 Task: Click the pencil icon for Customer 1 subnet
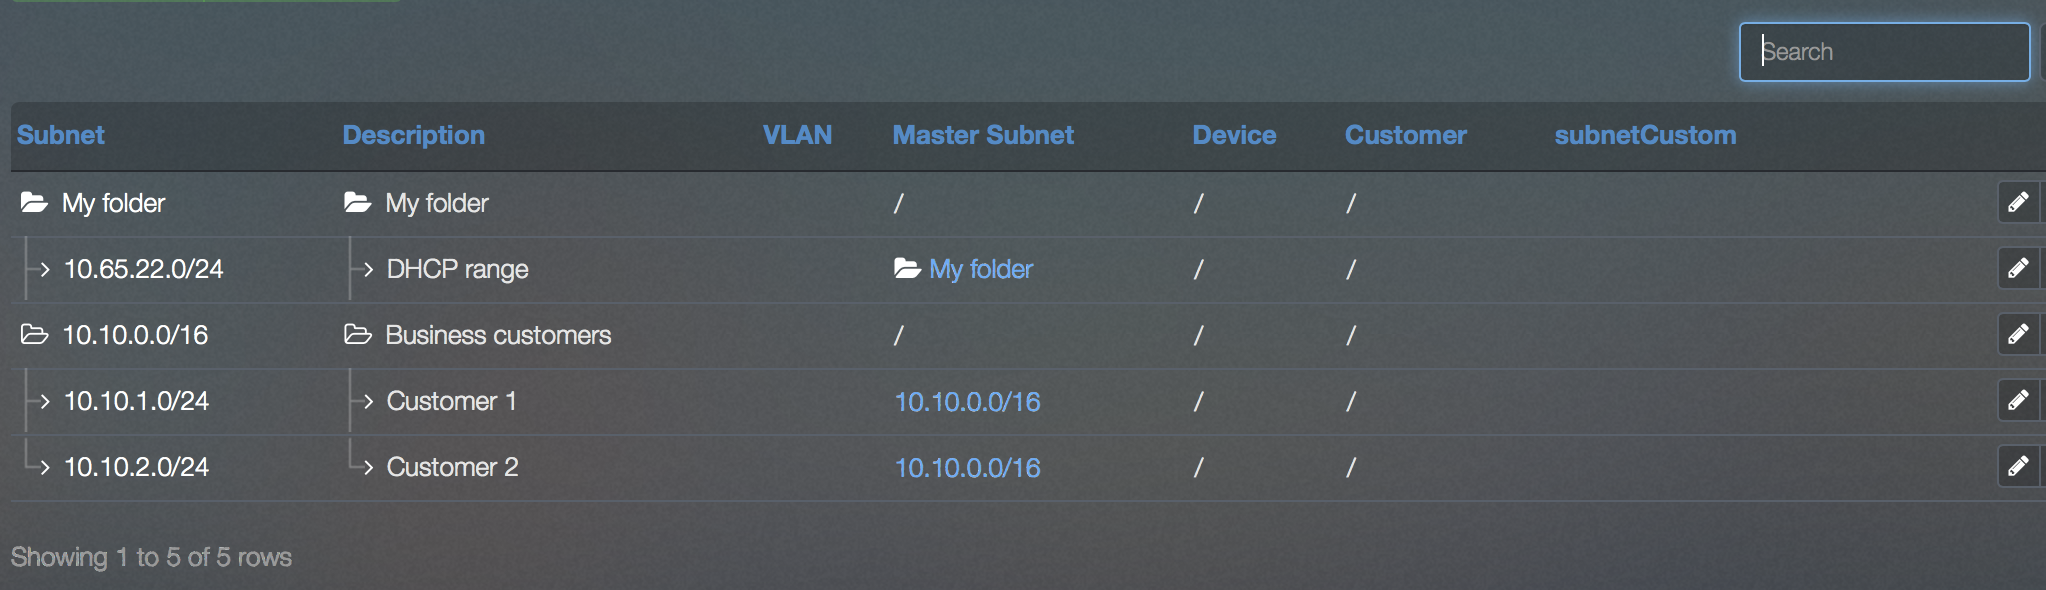(x=2019, y=400)
